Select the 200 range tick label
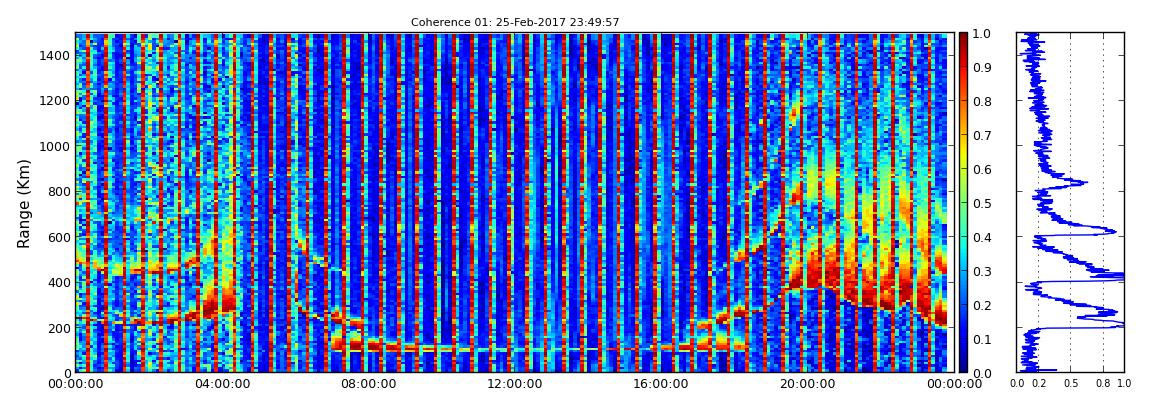Image resolution: width=1150 pixels, height=407 pixels. click(57, 327)
